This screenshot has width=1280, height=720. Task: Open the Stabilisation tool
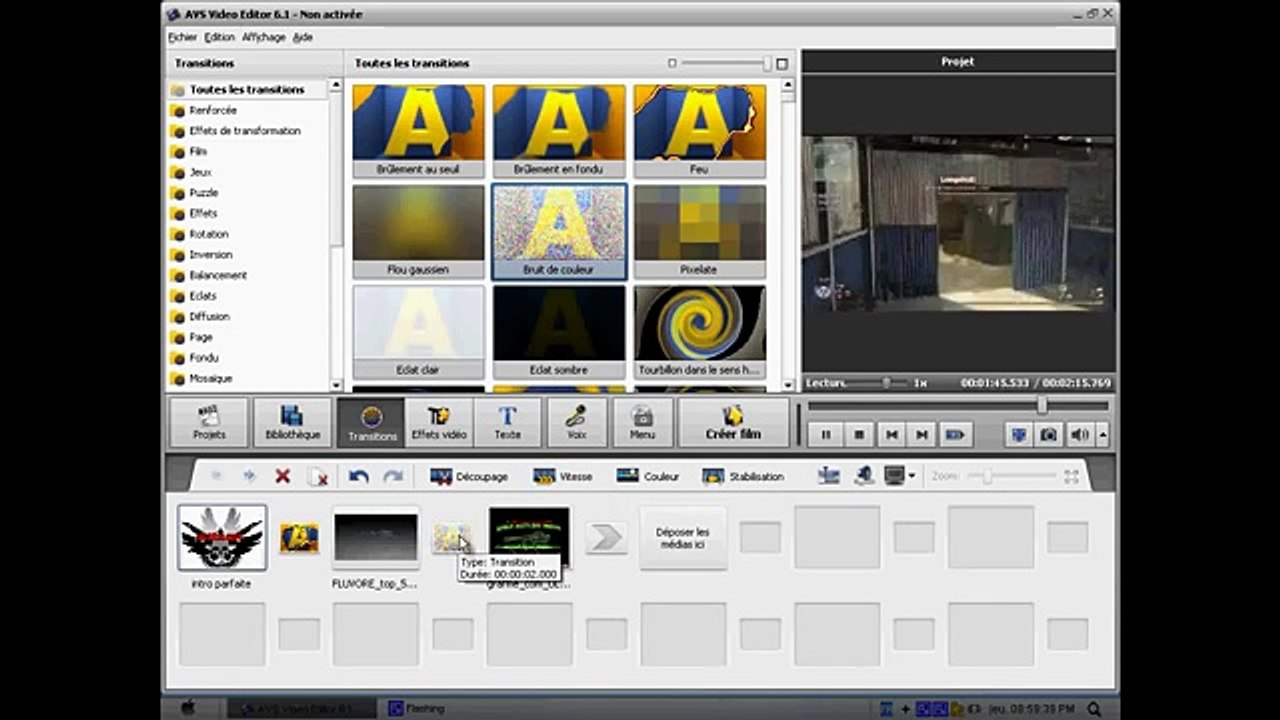pyautogui.click(x=743, y=477)
